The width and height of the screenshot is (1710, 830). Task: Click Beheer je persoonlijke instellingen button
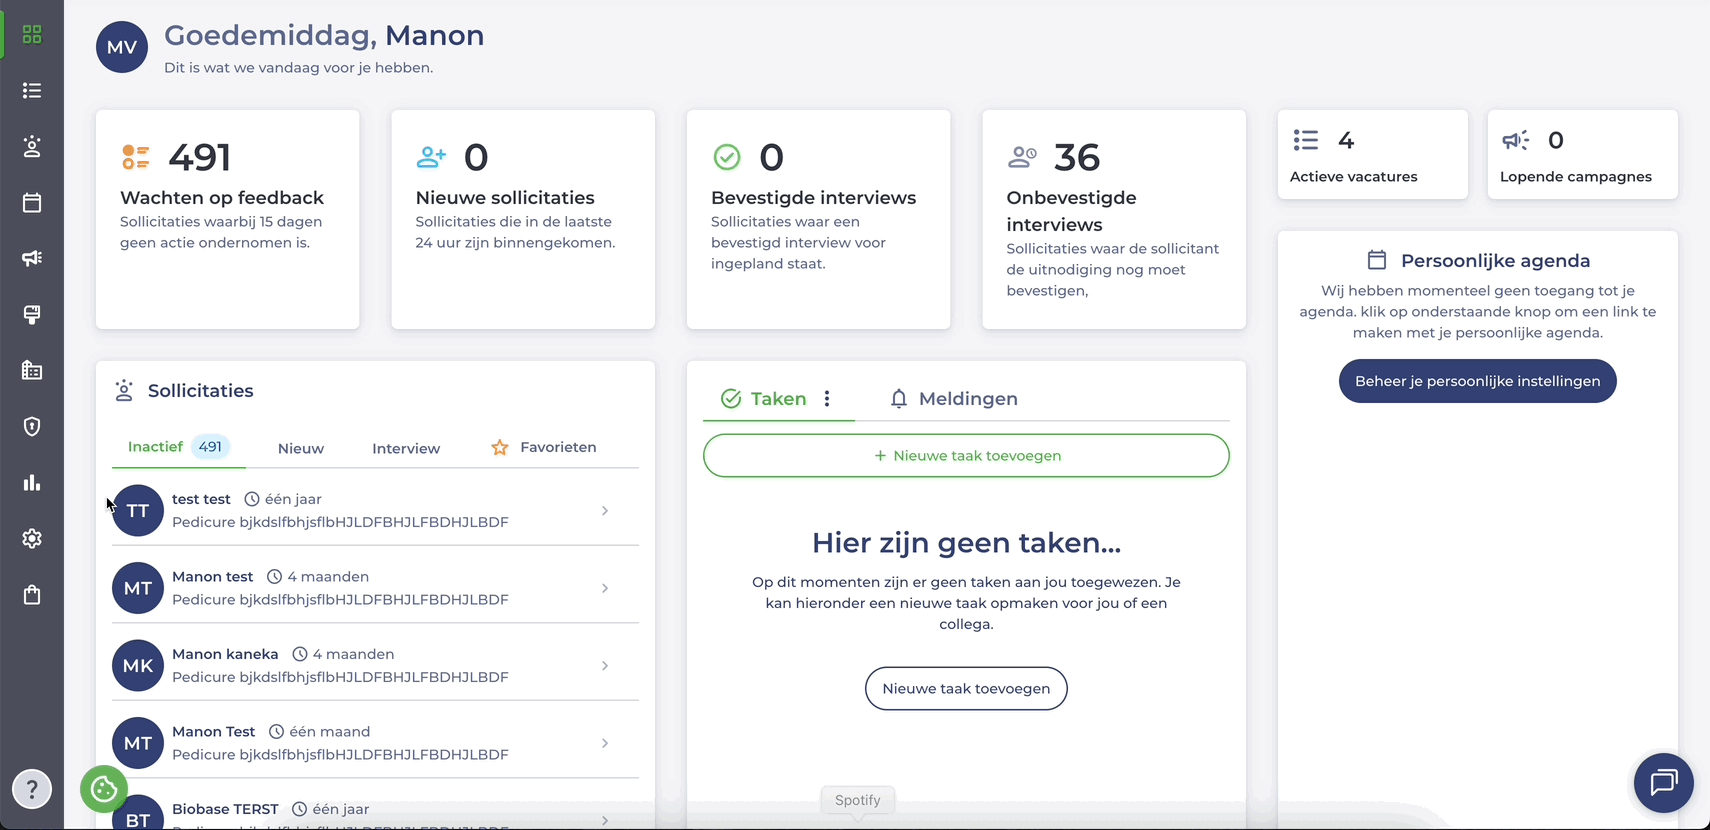(1477, 381)
